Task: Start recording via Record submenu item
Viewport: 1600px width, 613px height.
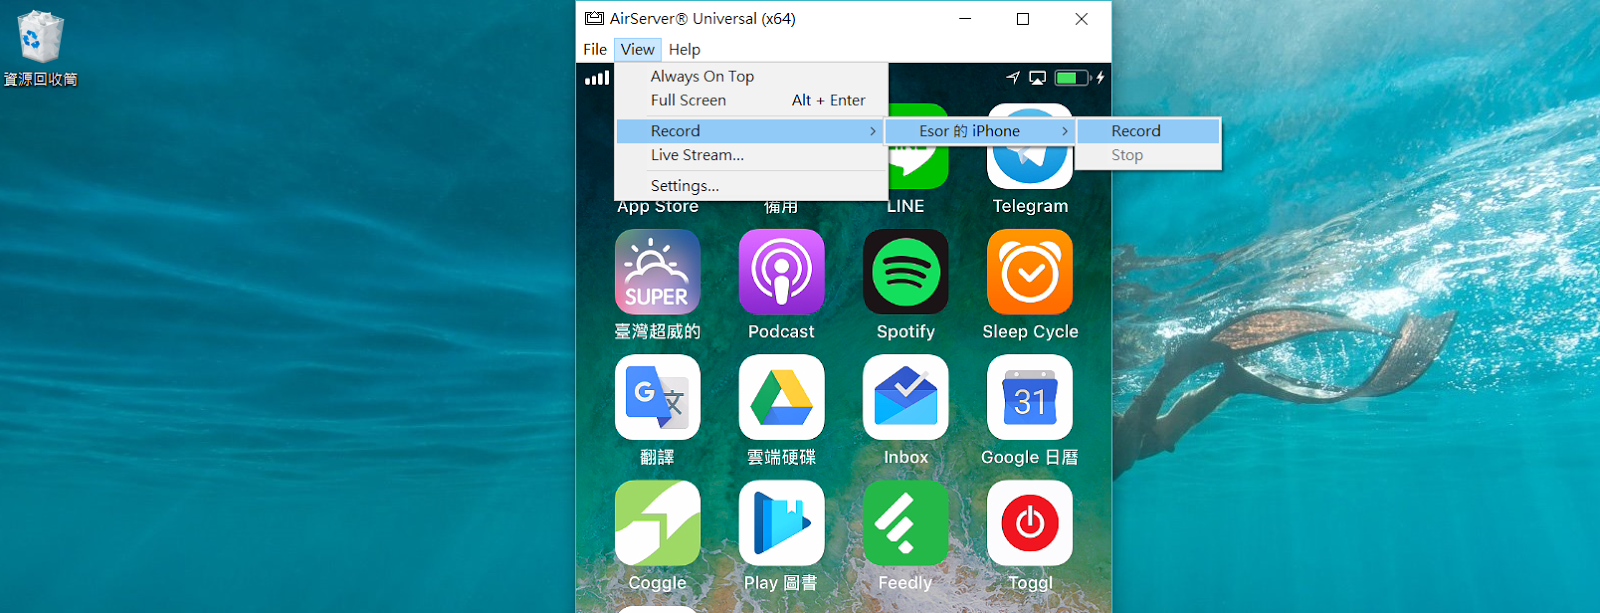Action: [1148, 131]
